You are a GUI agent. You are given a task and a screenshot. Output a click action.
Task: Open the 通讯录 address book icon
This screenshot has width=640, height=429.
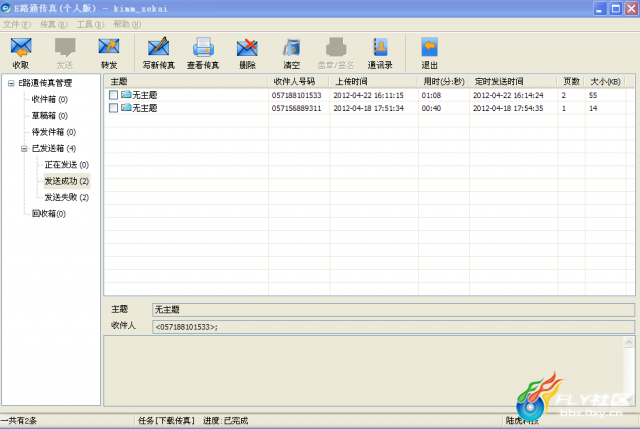click(380, 47)
